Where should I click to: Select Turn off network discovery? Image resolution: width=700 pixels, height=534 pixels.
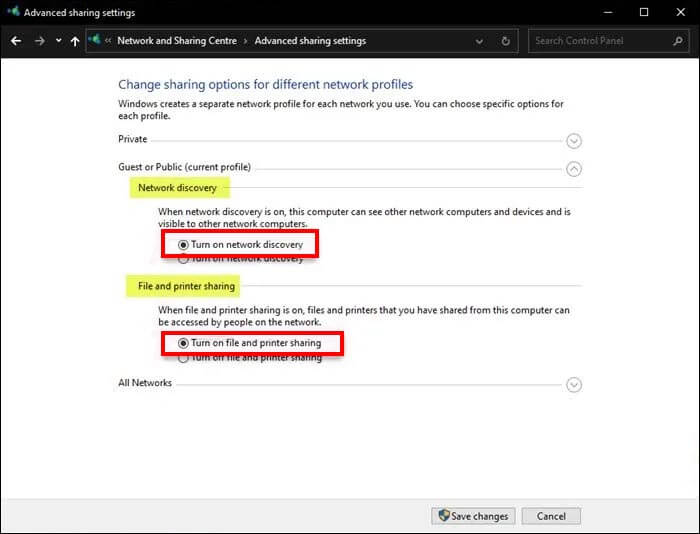[240, 259]
